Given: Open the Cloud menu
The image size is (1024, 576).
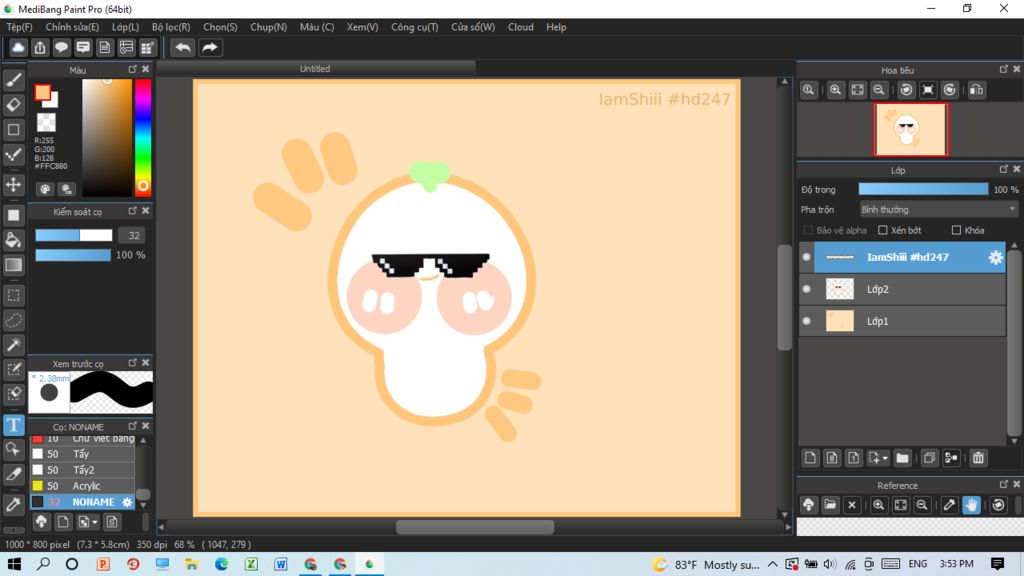Looking at the screenshot, I should pyautogui.click(x=520, y=27).
